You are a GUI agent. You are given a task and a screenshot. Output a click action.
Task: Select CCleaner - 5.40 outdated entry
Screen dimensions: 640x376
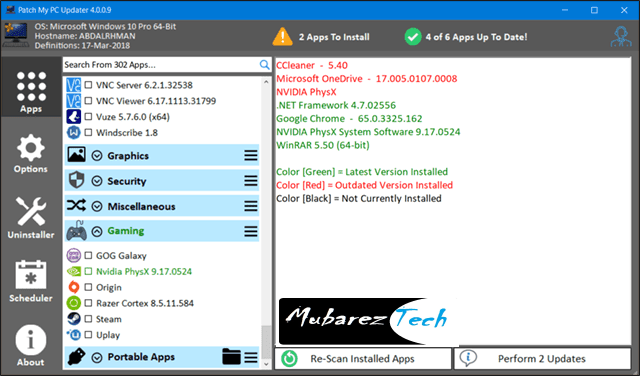click(312, 65)
